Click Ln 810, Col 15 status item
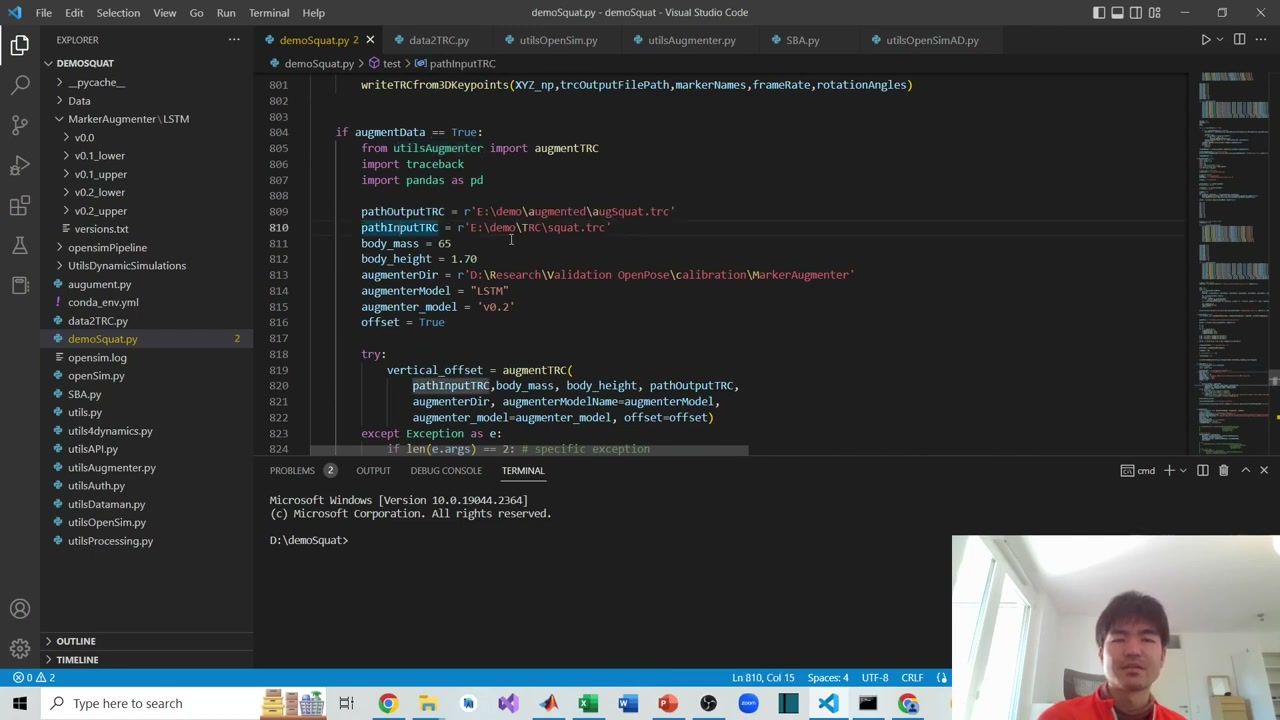This screenshot has height=720, width=1280. point(763,678)
